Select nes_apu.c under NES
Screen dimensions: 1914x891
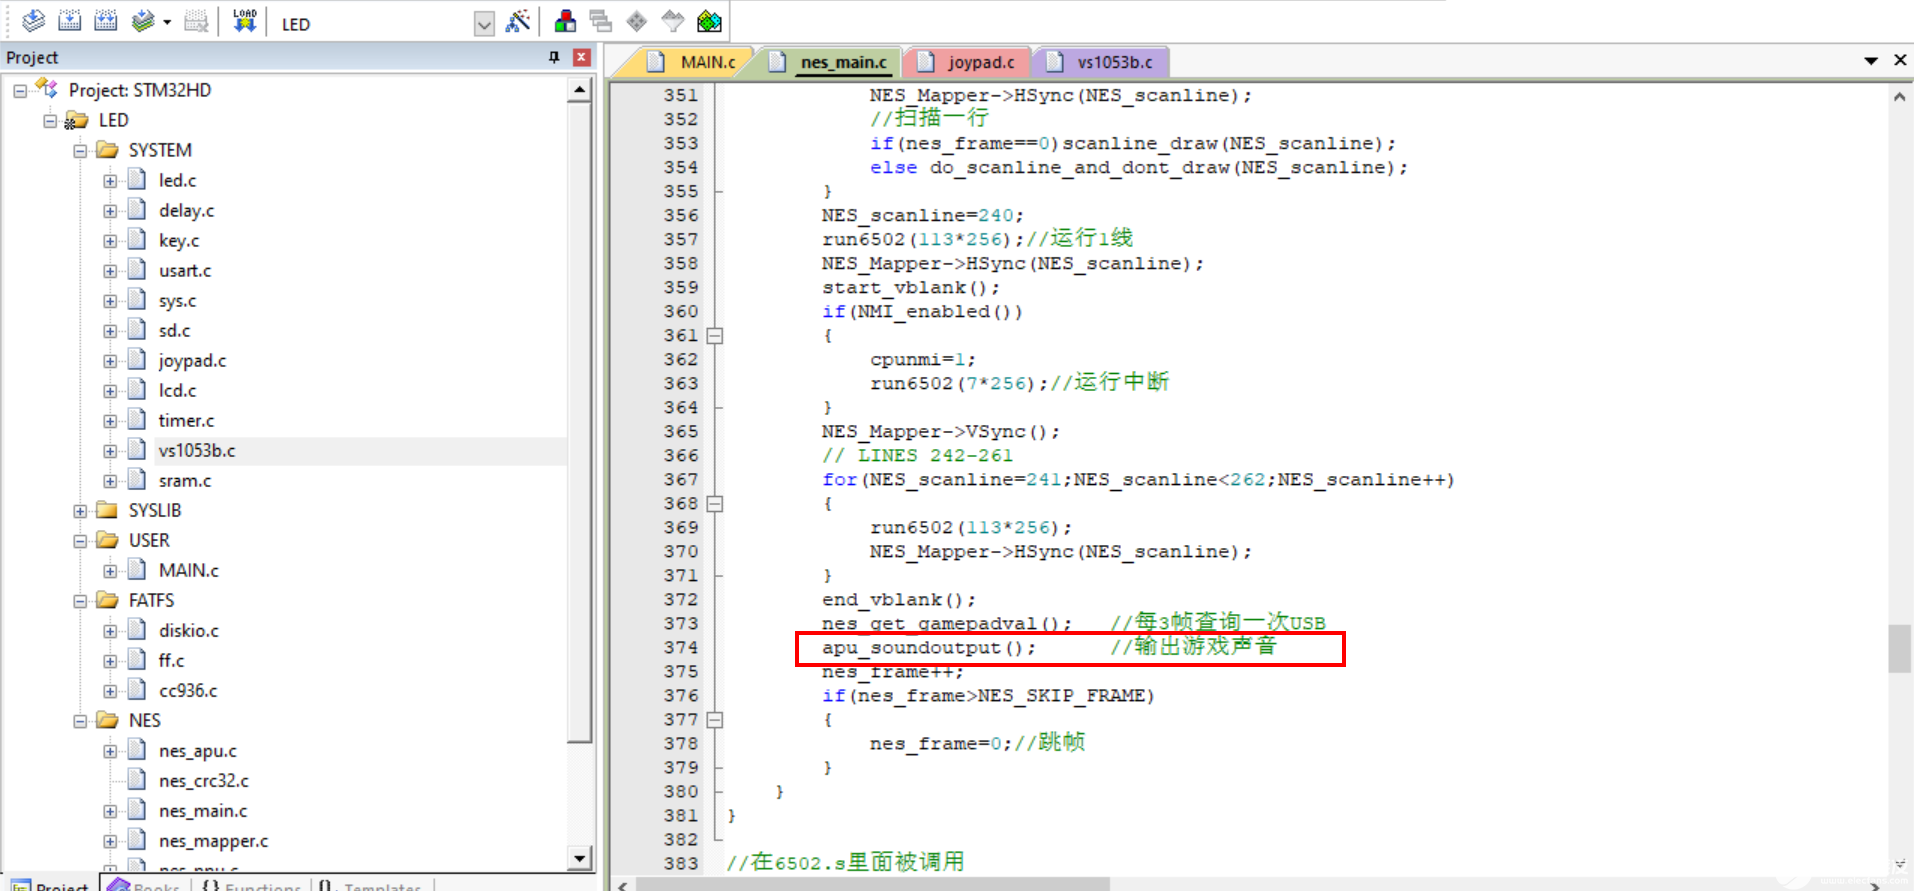click(x=197, y=751)
